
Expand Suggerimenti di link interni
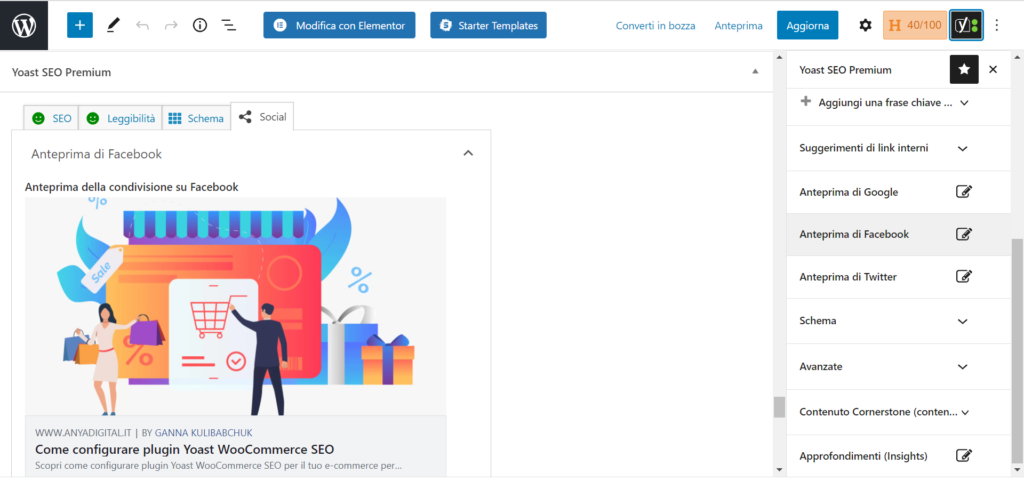coord(963,148)
